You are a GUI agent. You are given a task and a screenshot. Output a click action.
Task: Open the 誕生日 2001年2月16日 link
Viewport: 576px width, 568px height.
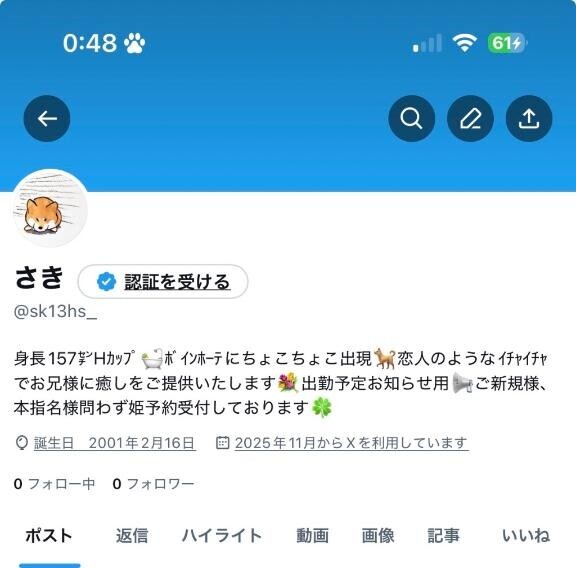114,443
